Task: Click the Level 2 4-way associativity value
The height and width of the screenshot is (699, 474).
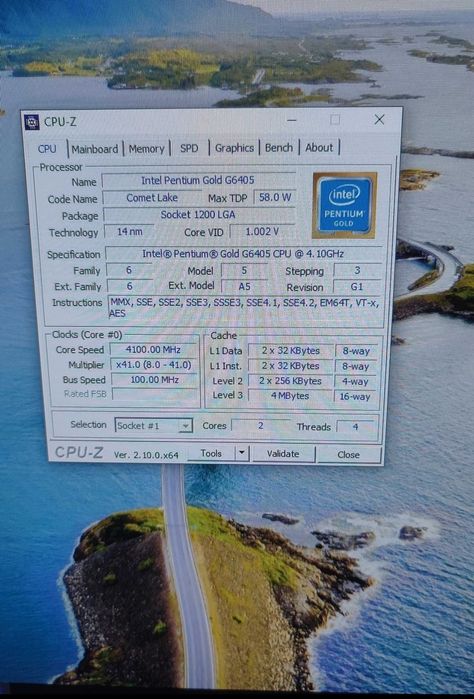Action: 356,382
